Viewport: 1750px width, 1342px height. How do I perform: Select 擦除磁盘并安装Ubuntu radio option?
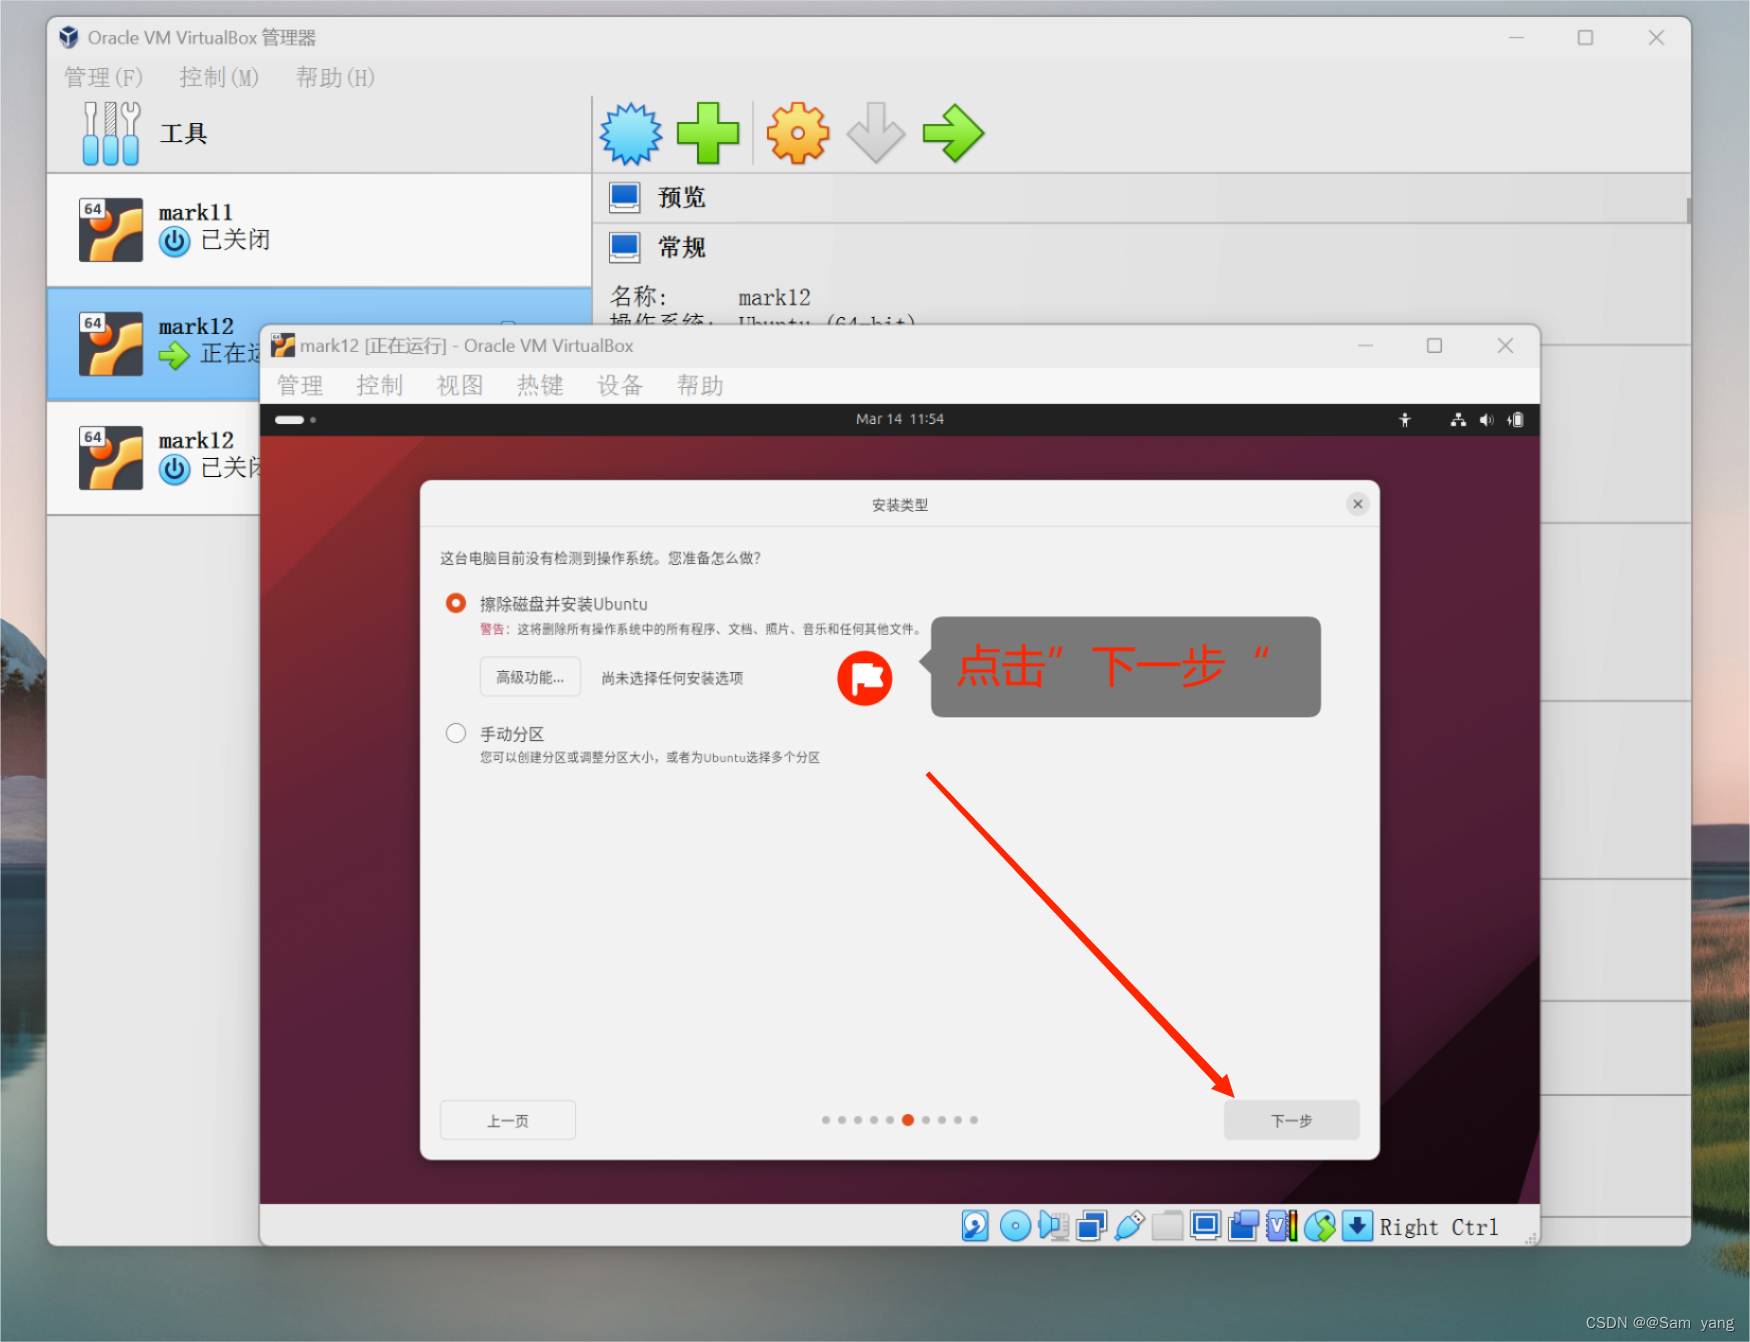coord(456,603)
